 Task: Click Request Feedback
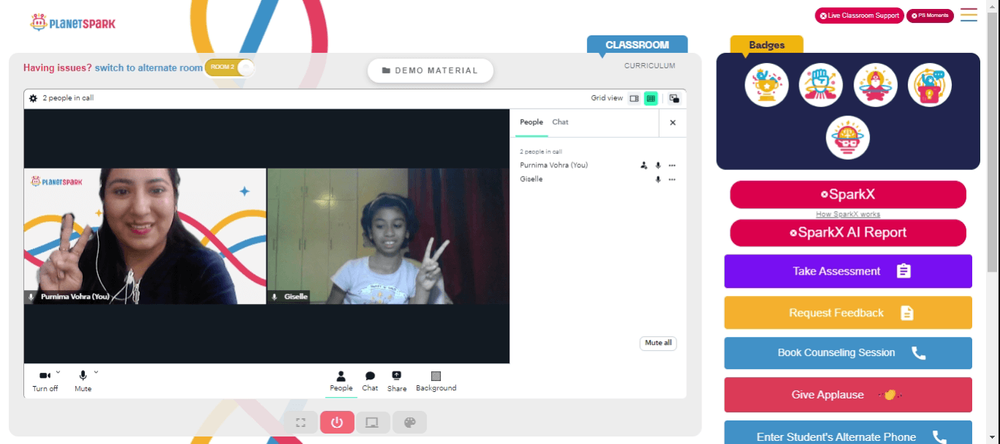click(x=848, y=313)
